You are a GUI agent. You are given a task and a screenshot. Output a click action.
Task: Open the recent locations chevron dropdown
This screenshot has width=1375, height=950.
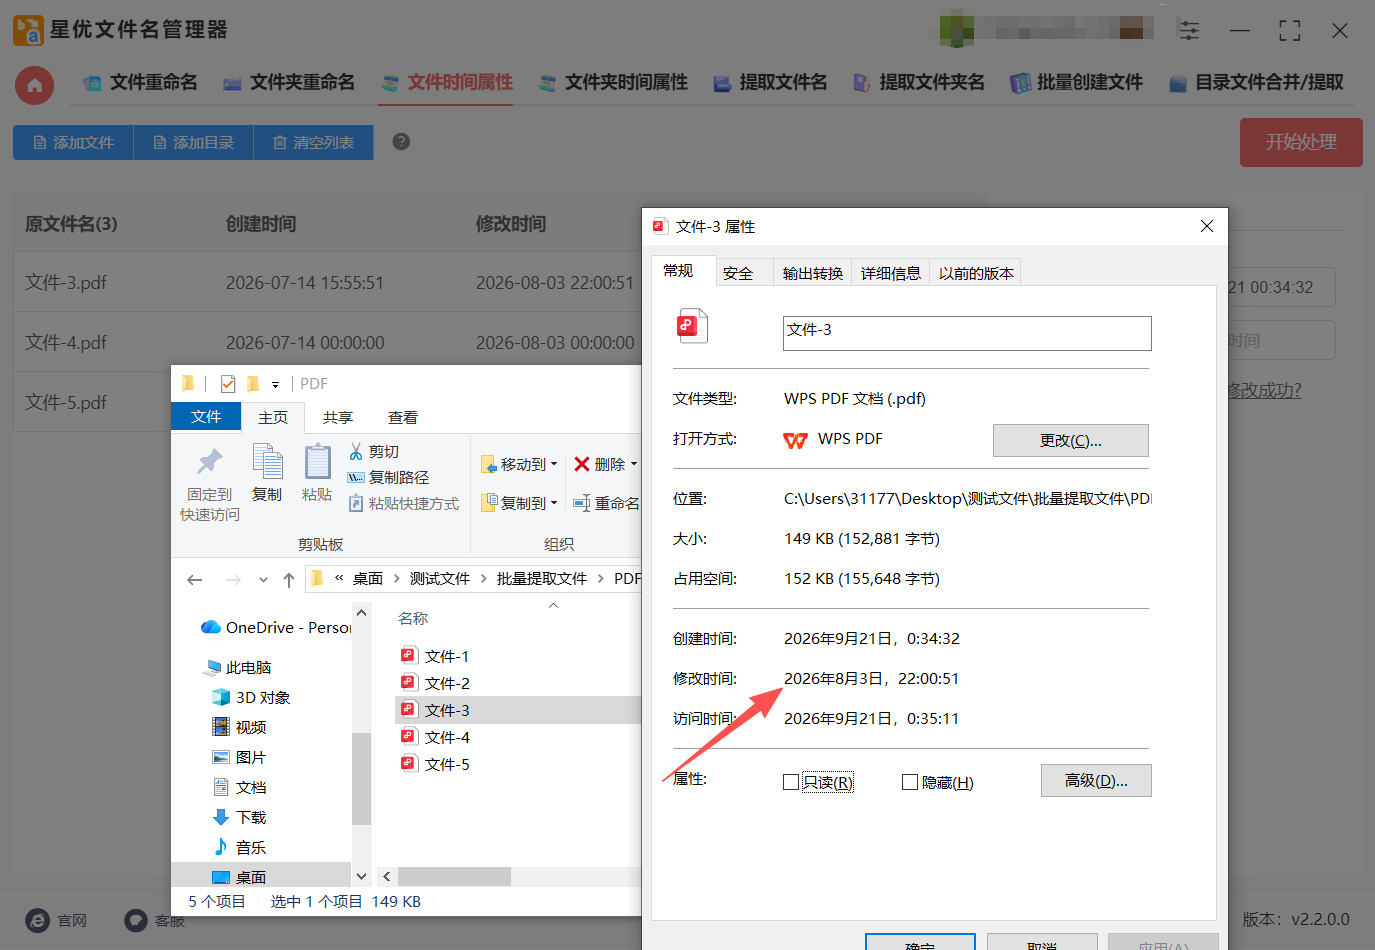pyautogui.click(x=263, y=579)
